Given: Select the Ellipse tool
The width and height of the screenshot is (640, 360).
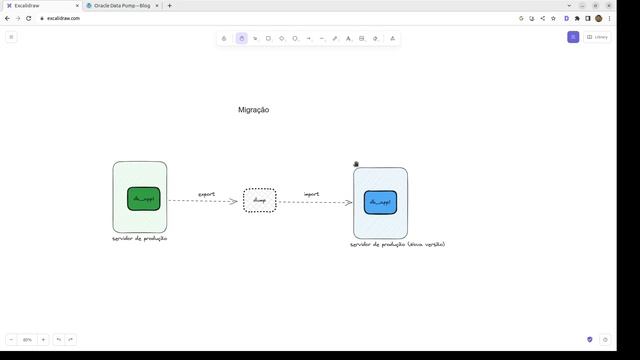Looking at the screenshot, I should [x=295, y=38].
